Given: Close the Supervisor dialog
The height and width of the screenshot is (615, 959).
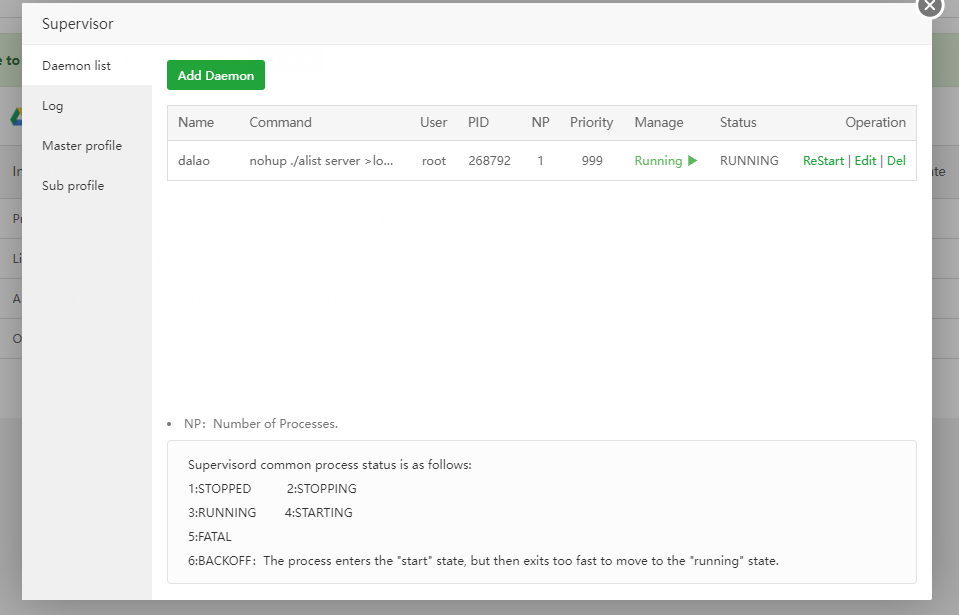Looking at the screenshot, I should pyautogui.click(x=929, y=6).
